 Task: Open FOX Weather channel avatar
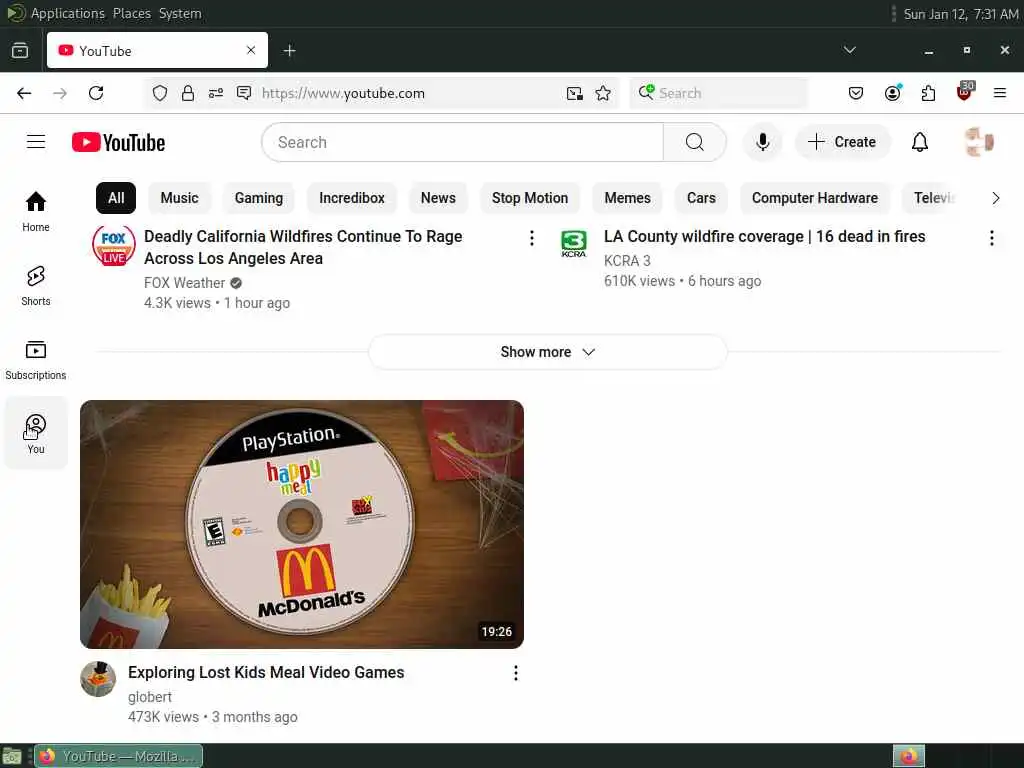click(114, 246)
